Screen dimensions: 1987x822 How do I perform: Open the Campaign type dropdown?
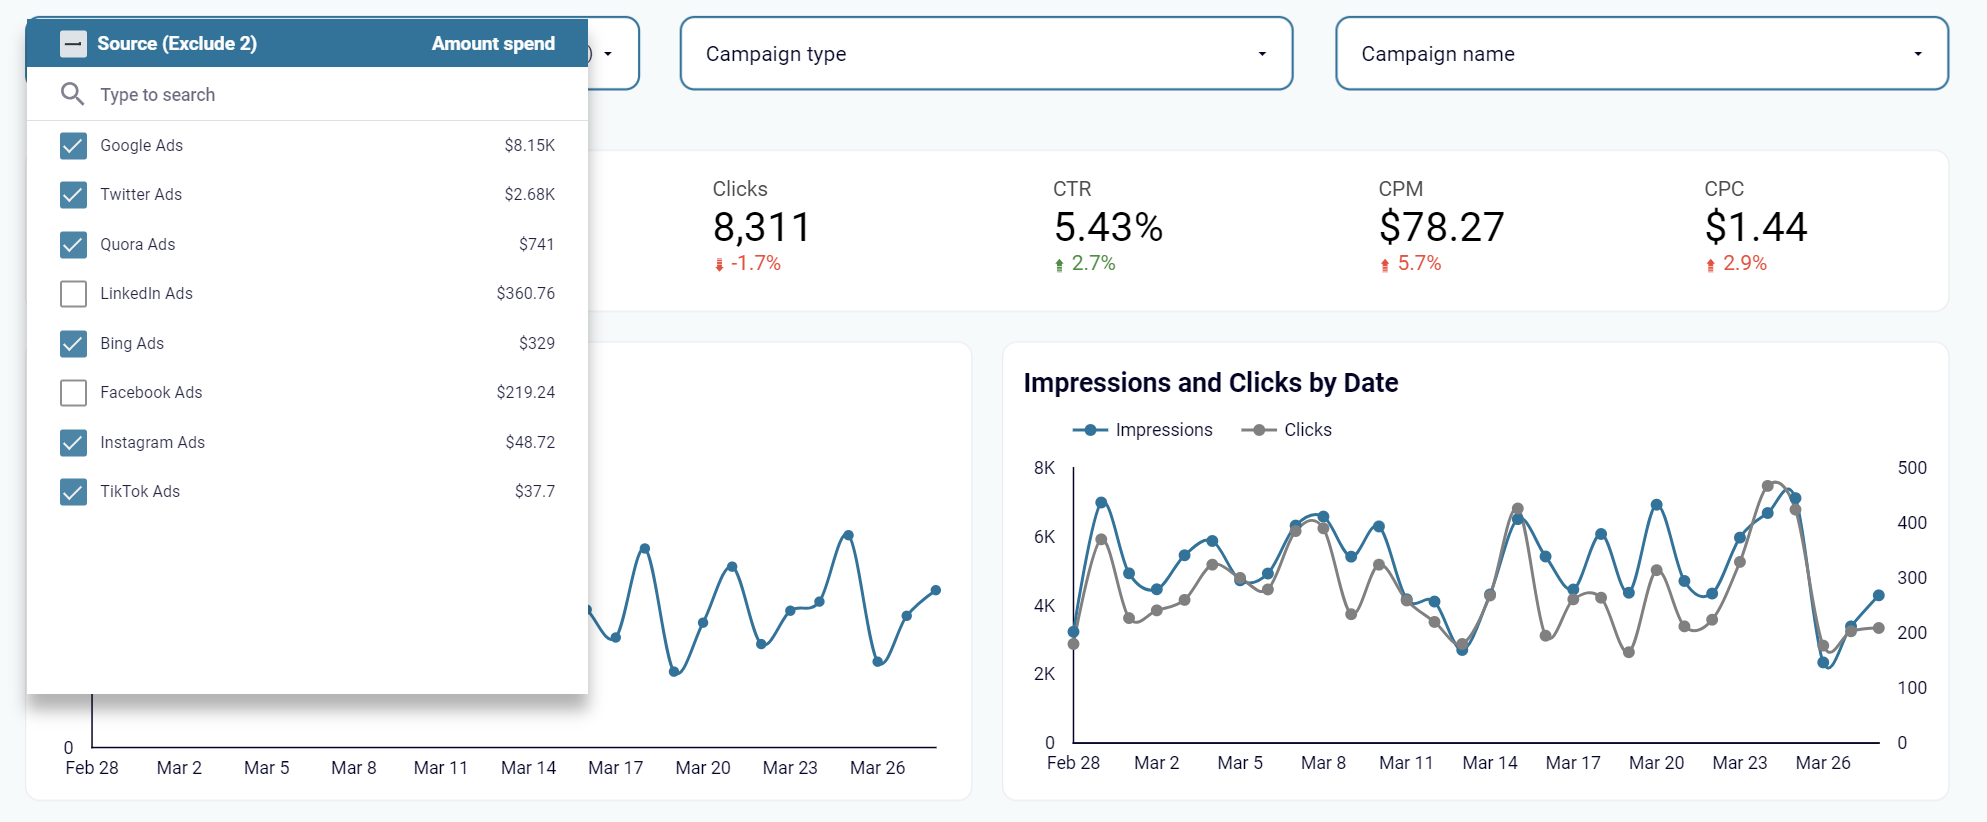click(986, 53)
